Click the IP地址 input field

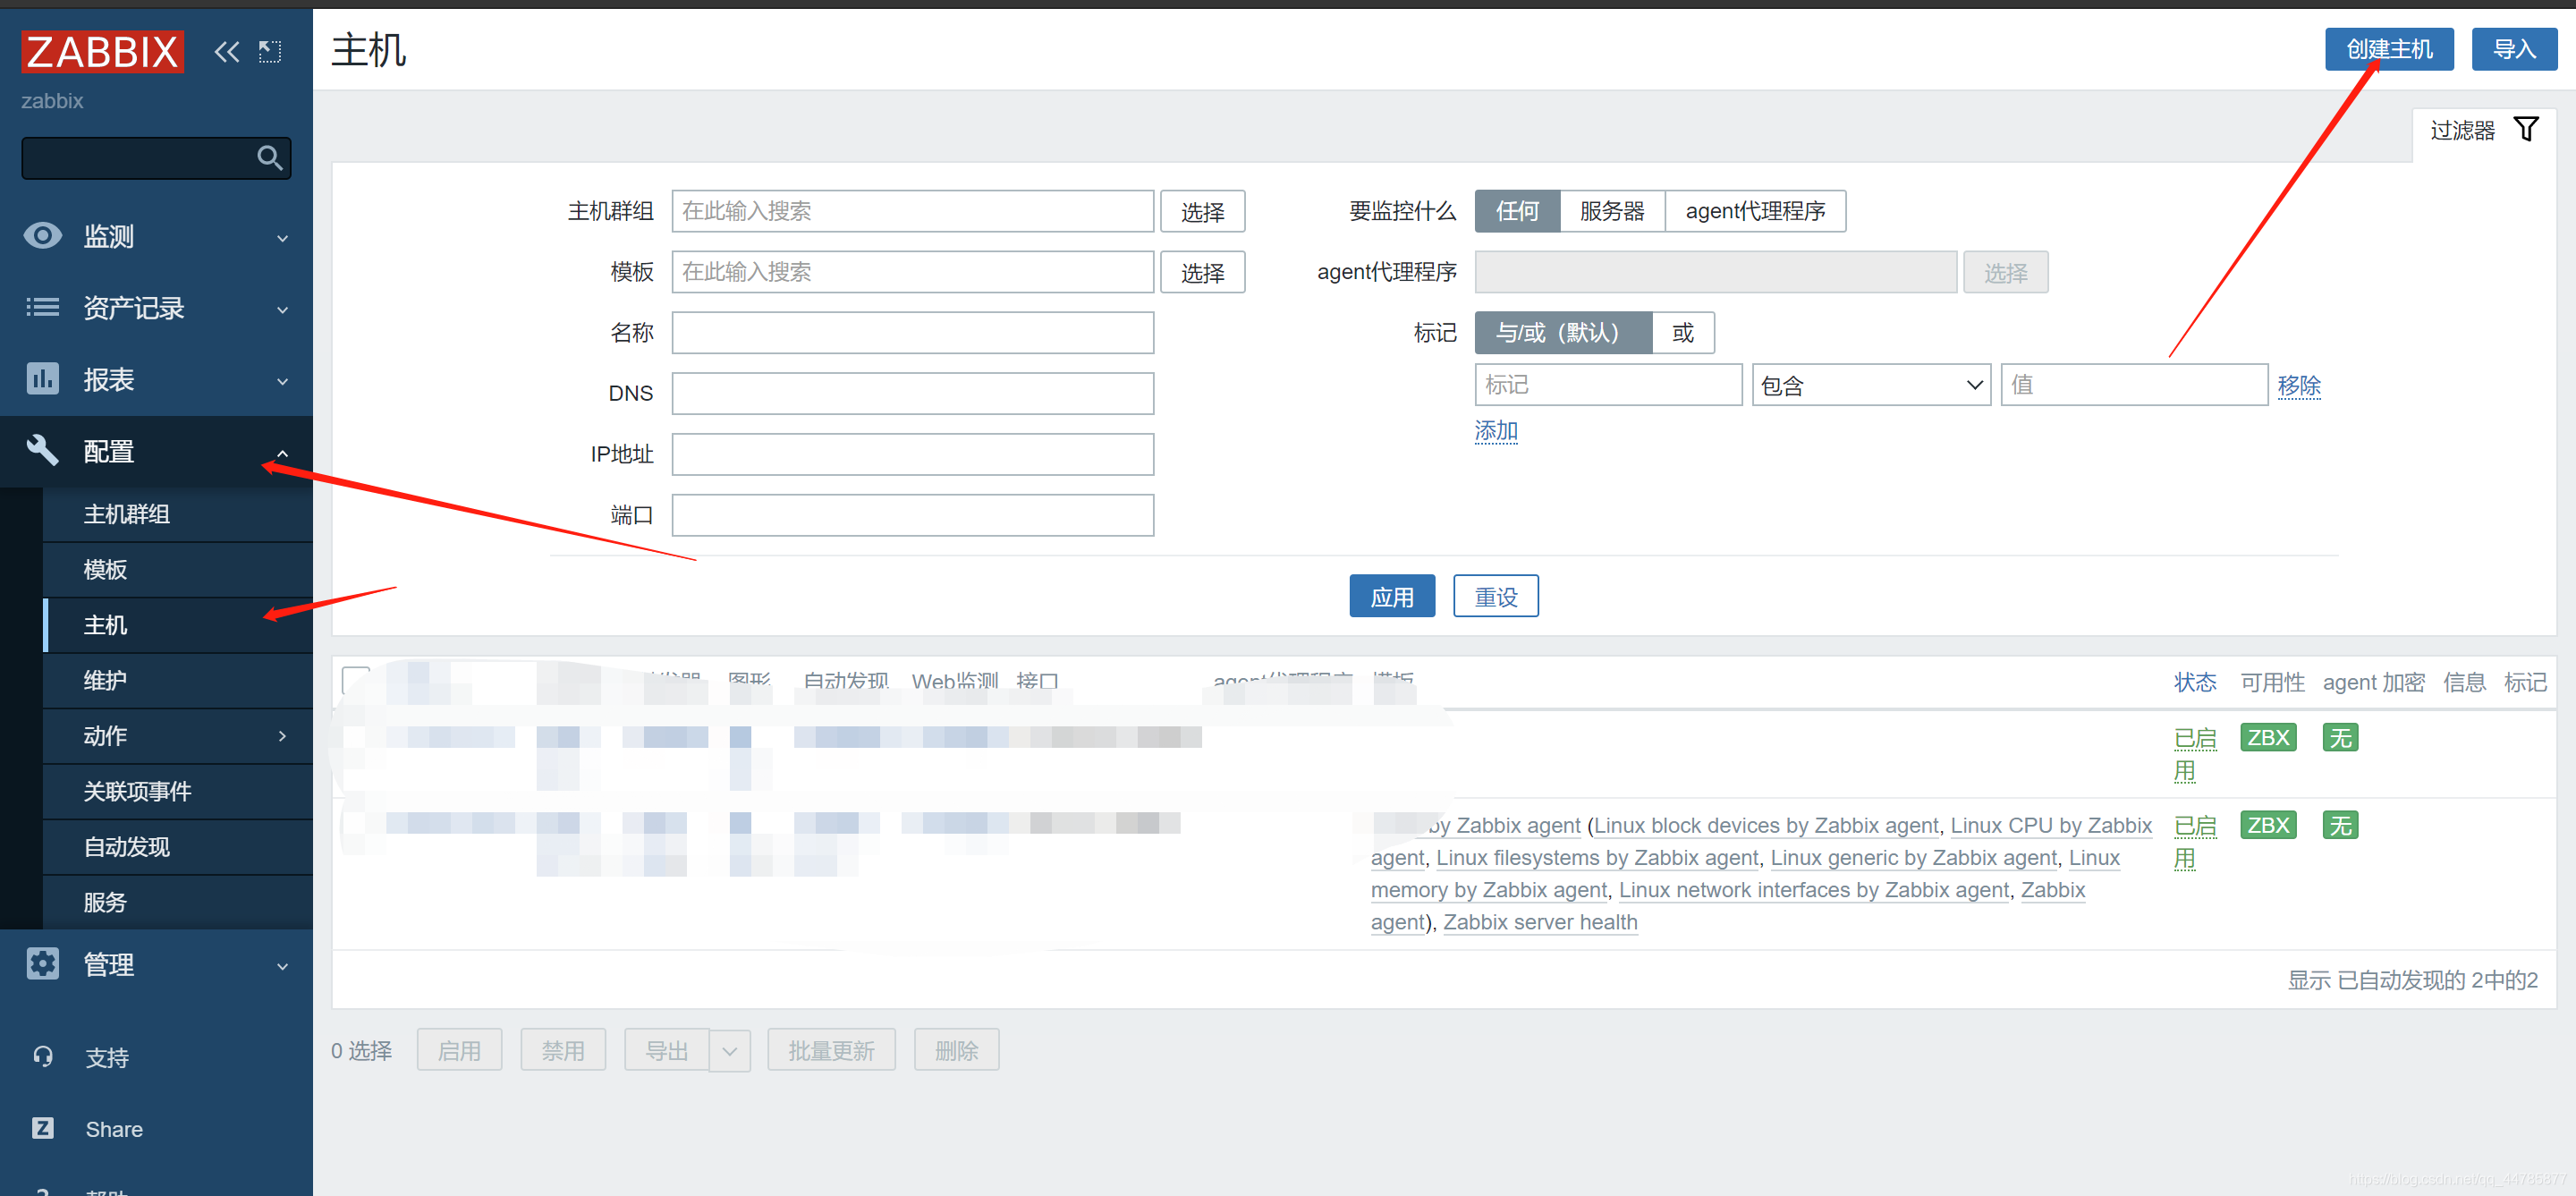(x=912, y=454)
